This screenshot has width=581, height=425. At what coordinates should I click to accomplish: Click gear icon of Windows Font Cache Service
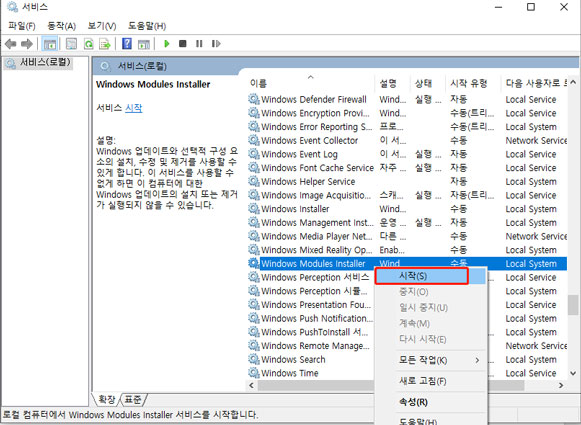click(x=254, y=167)
